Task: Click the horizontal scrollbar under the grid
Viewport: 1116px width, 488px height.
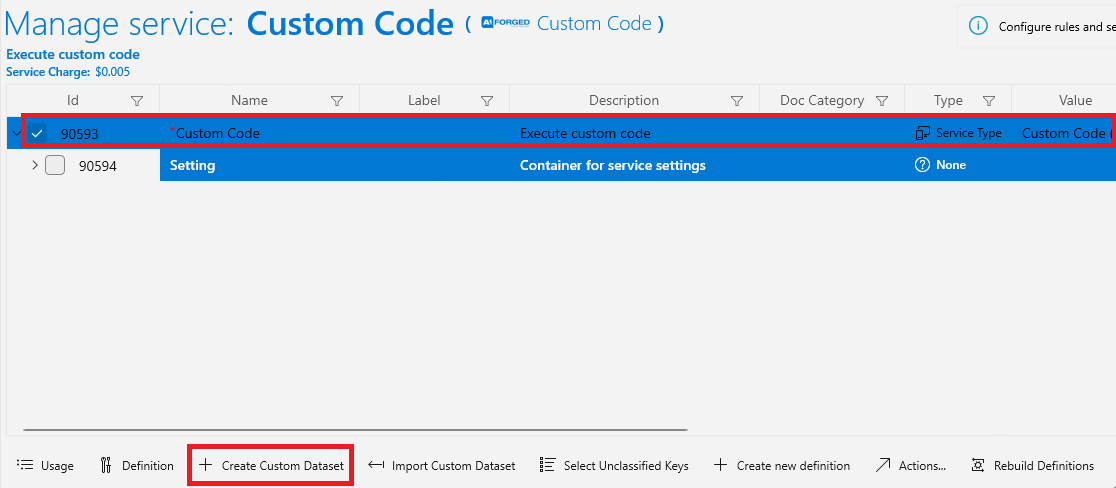Action: (x=355, y=430)
